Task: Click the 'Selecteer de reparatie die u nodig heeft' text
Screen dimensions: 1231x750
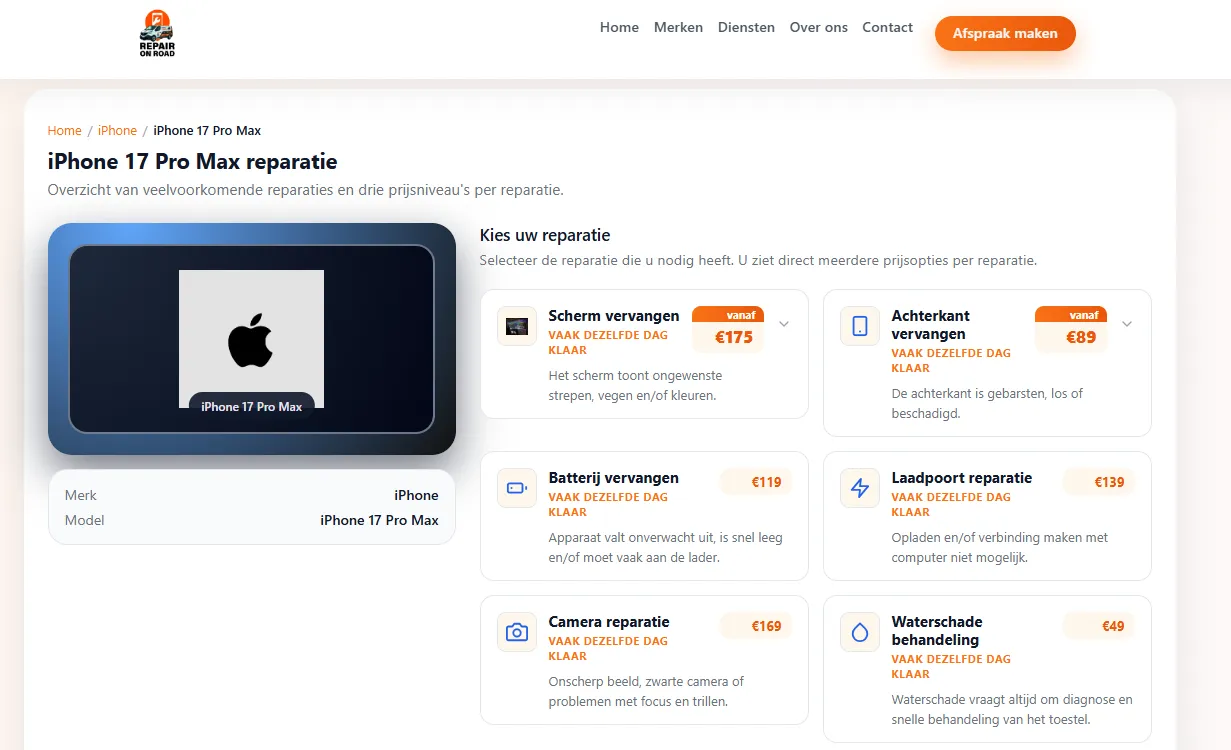Action: pyautogui.click(x=758, y=260)
